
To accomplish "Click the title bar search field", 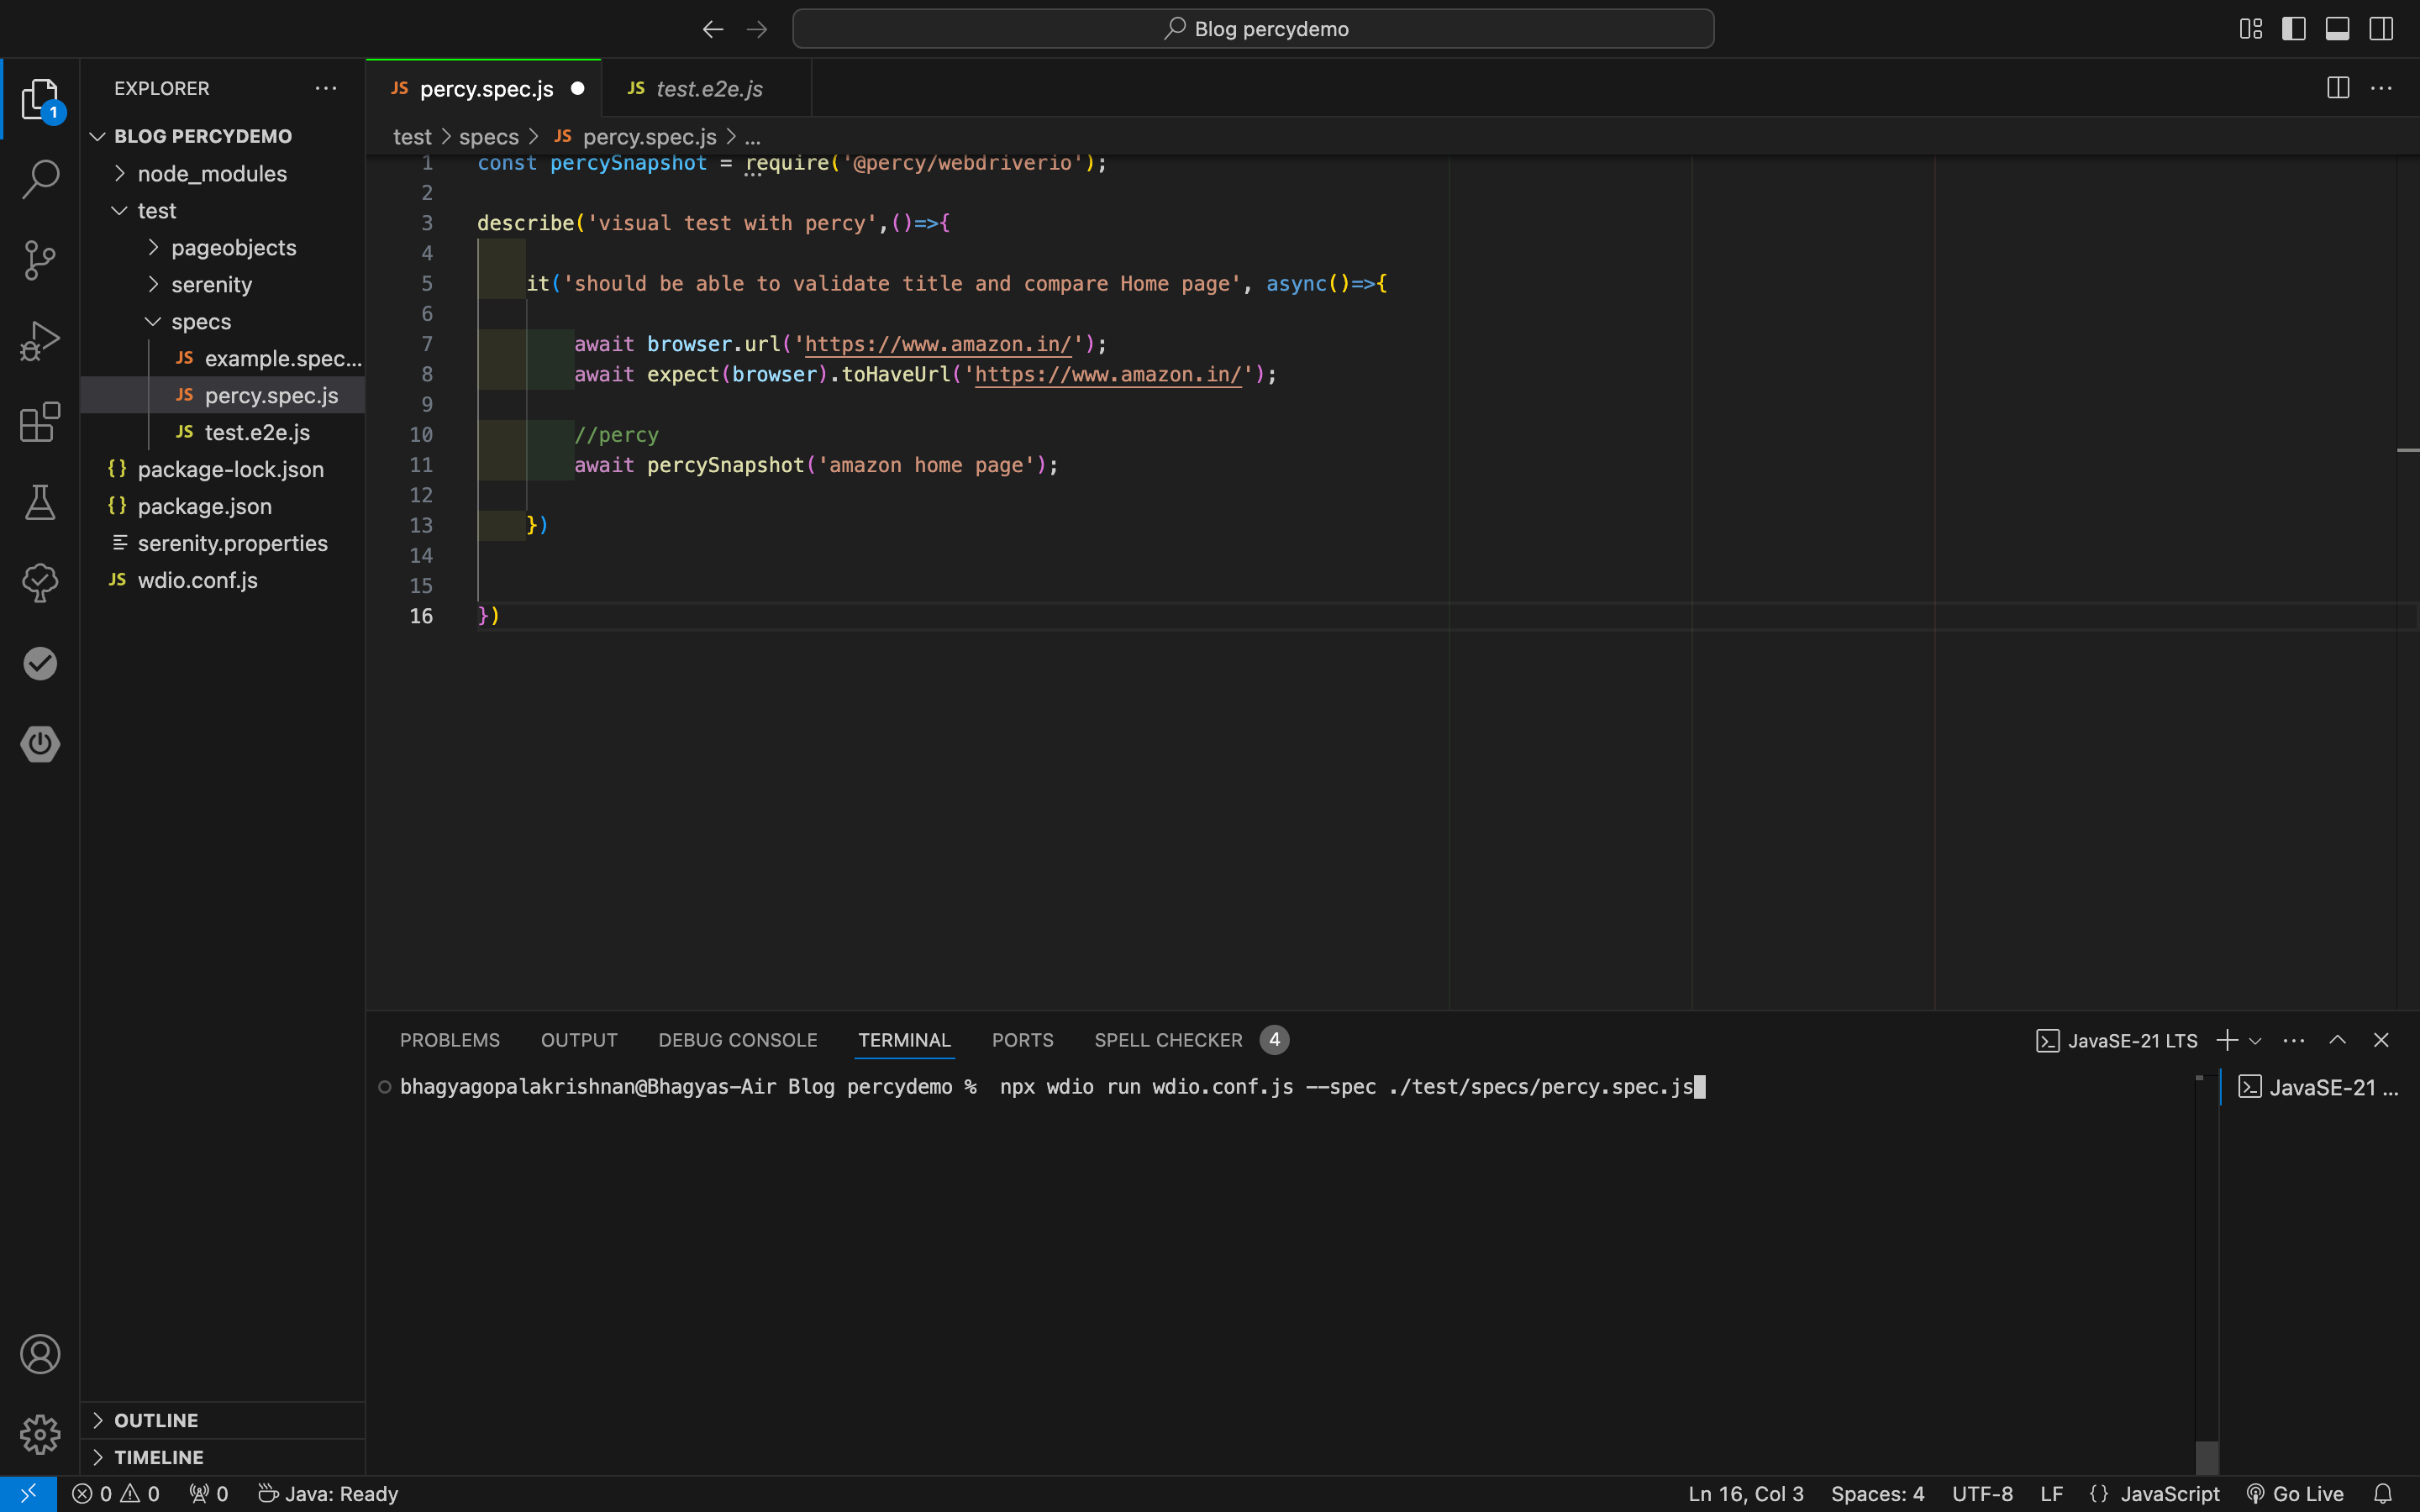I will pyautogui.click(x=1253, y=29).
